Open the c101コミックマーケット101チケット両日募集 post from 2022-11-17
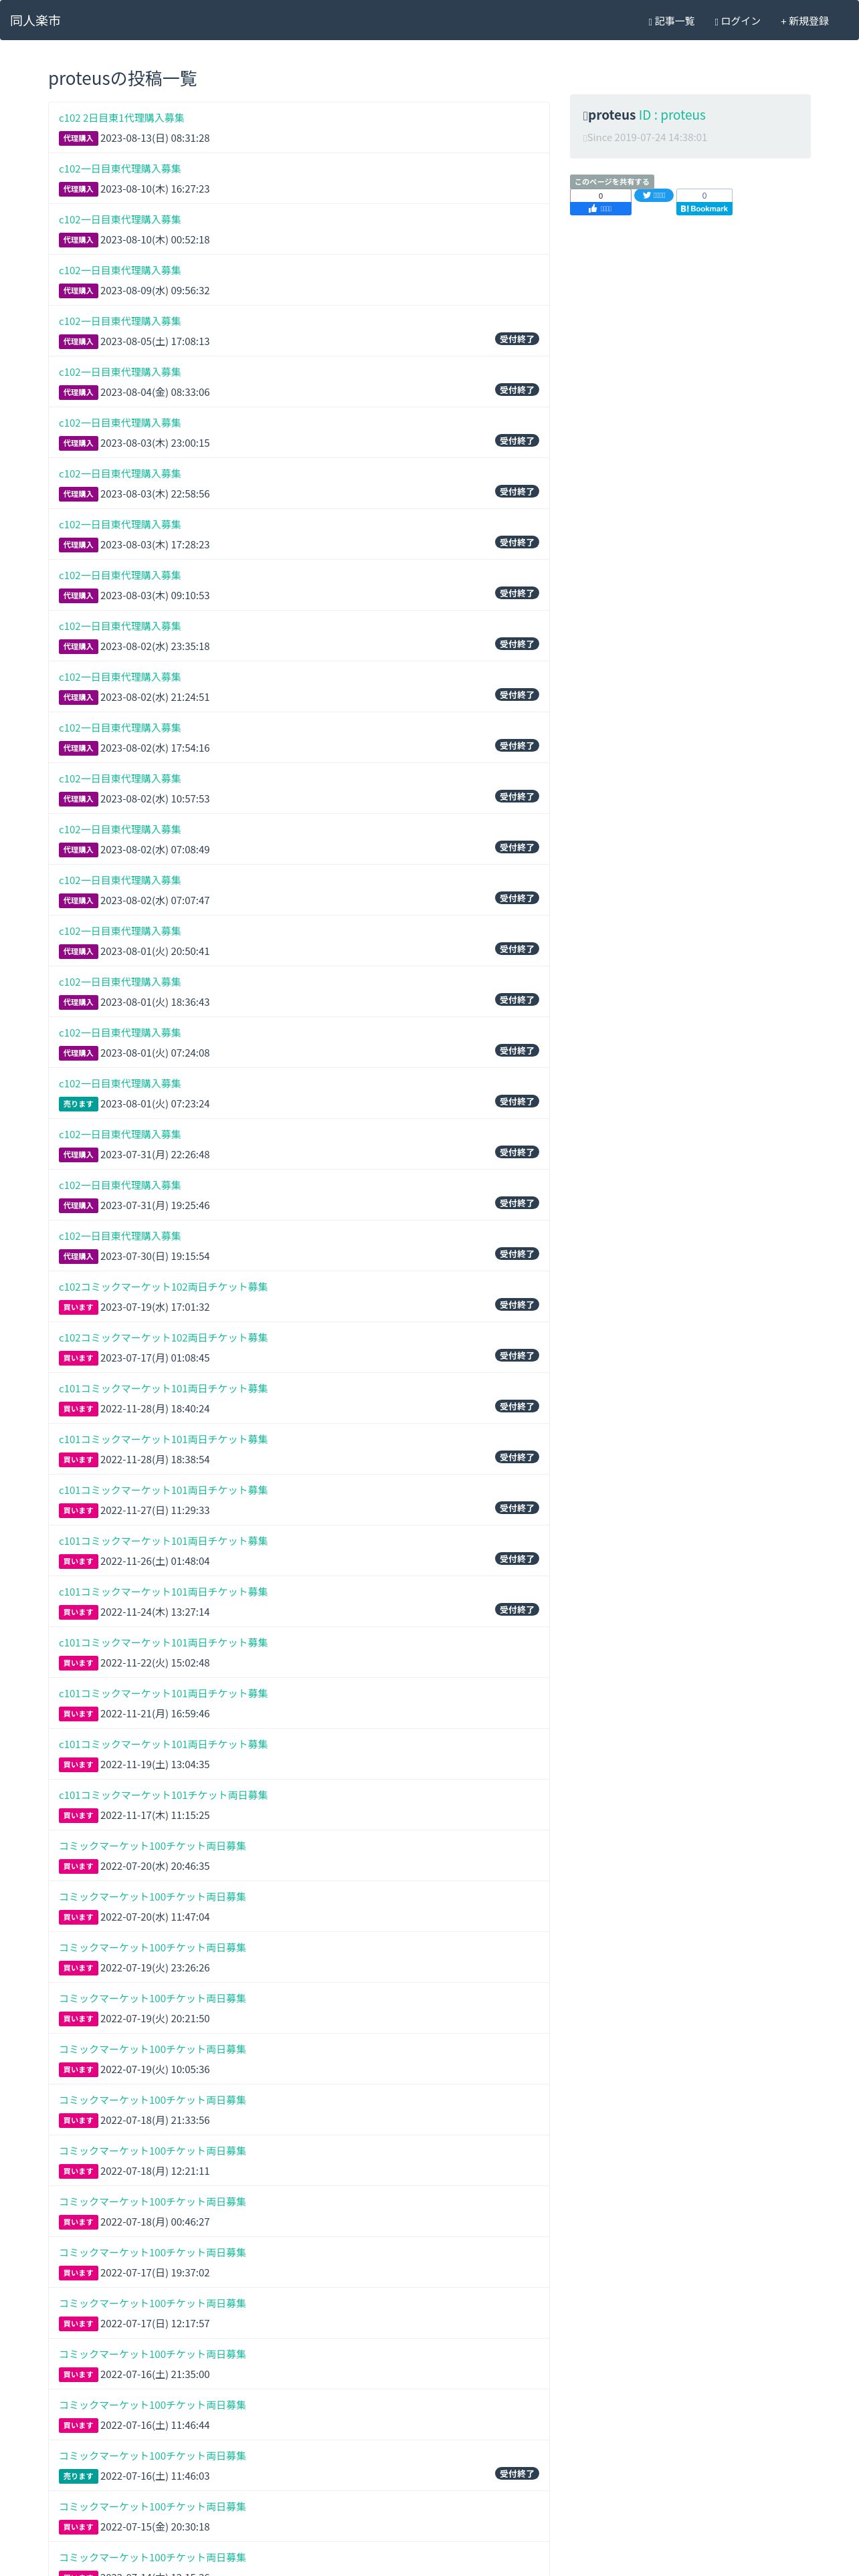Image resolution: width=859 pixels, height=2576 pixels. (163, 1795)
